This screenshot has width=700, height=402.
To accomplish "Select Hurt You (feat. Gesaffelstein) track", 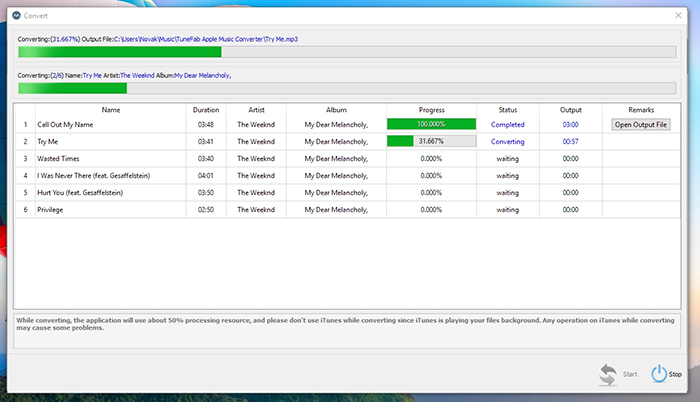I will point(80,193).
